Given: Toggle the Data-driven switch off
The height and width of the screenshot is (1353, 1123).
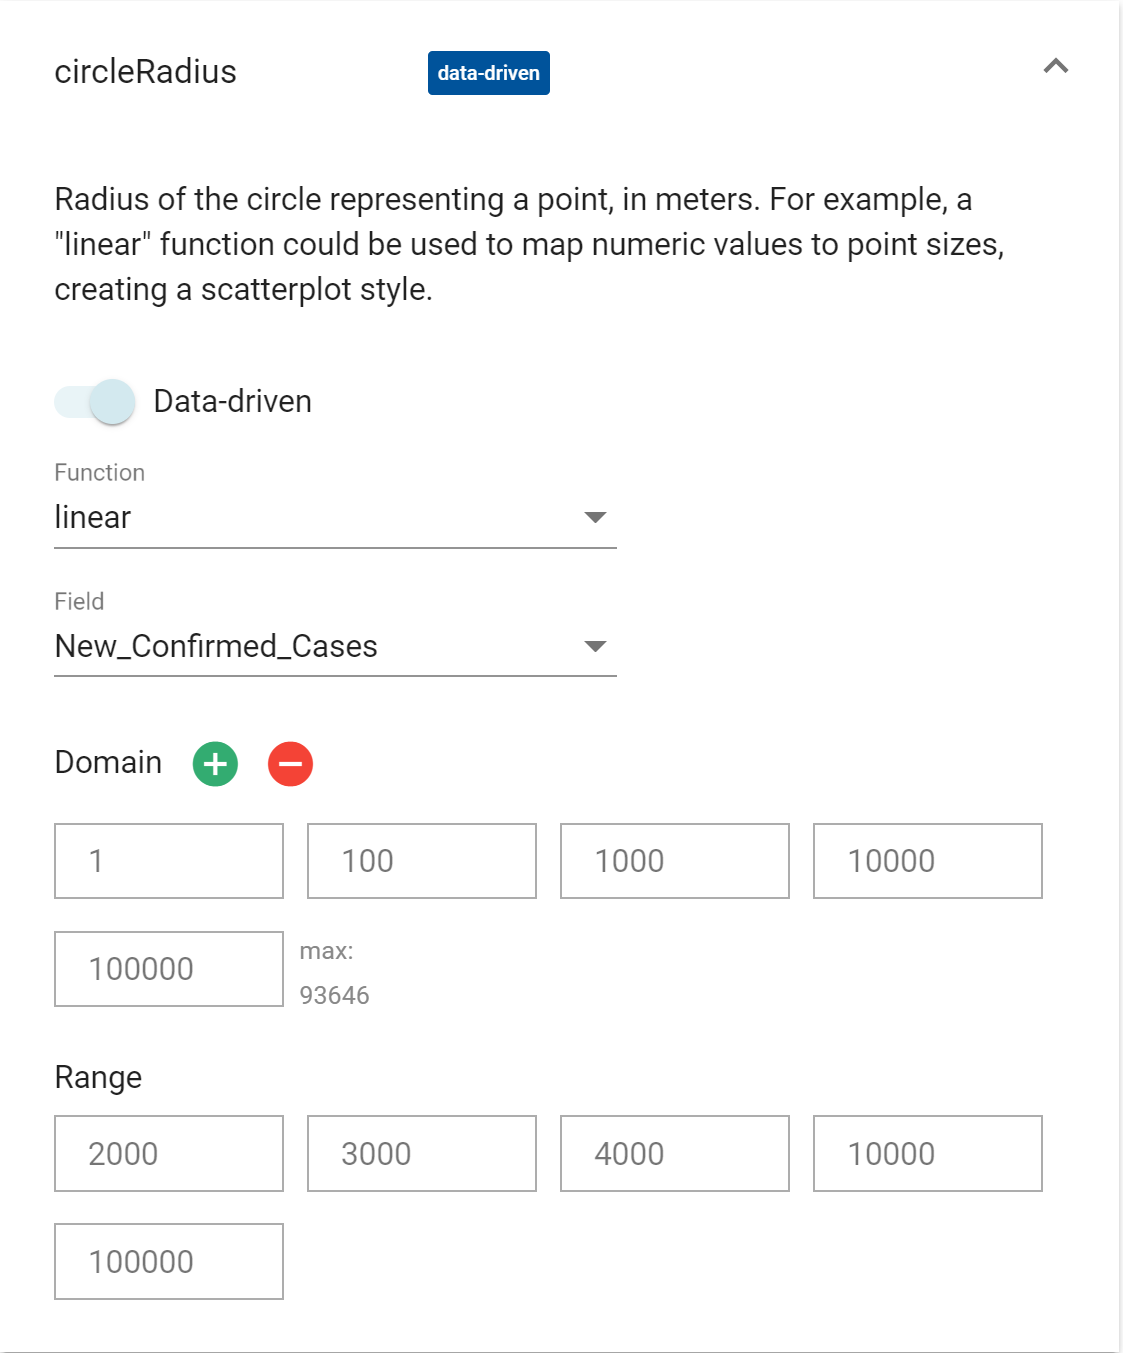Looking at the screenshot, I should pos(96,402).
